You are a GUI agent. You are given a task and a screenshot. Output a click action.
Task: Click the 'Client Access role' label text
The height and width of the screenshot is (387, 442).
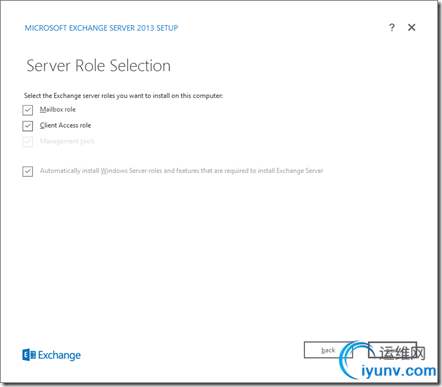point(65,125)
